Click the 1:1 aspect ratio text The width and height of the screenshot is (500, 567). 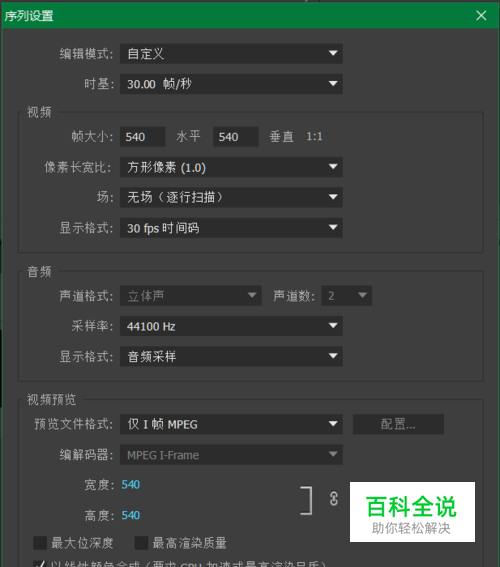pos(314,136)
